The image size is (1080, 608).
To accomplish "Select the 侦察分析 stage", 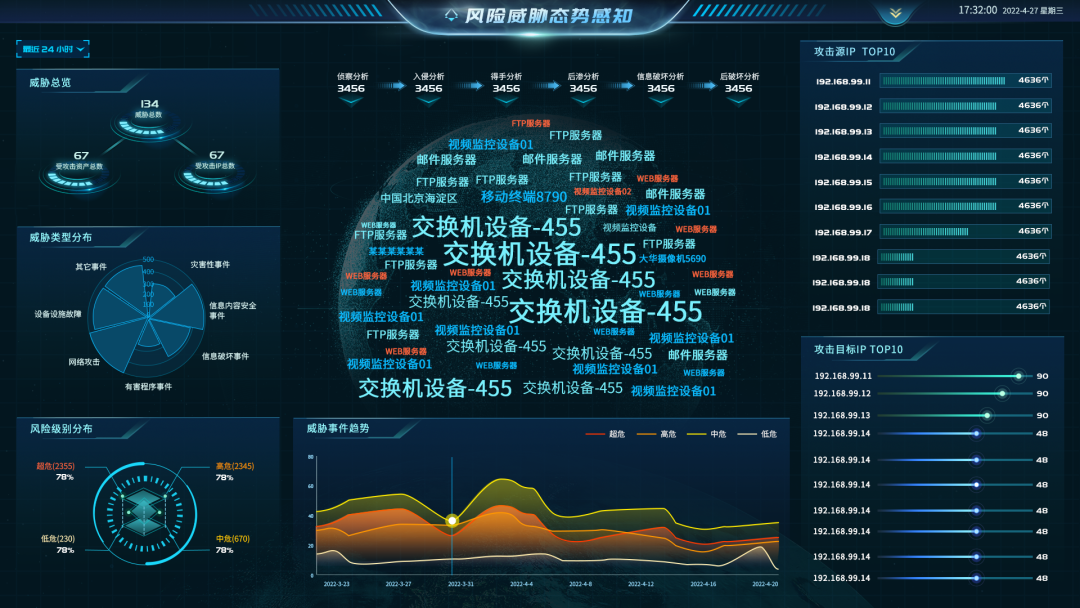I will pyautogui.click(x=351, y=83).
